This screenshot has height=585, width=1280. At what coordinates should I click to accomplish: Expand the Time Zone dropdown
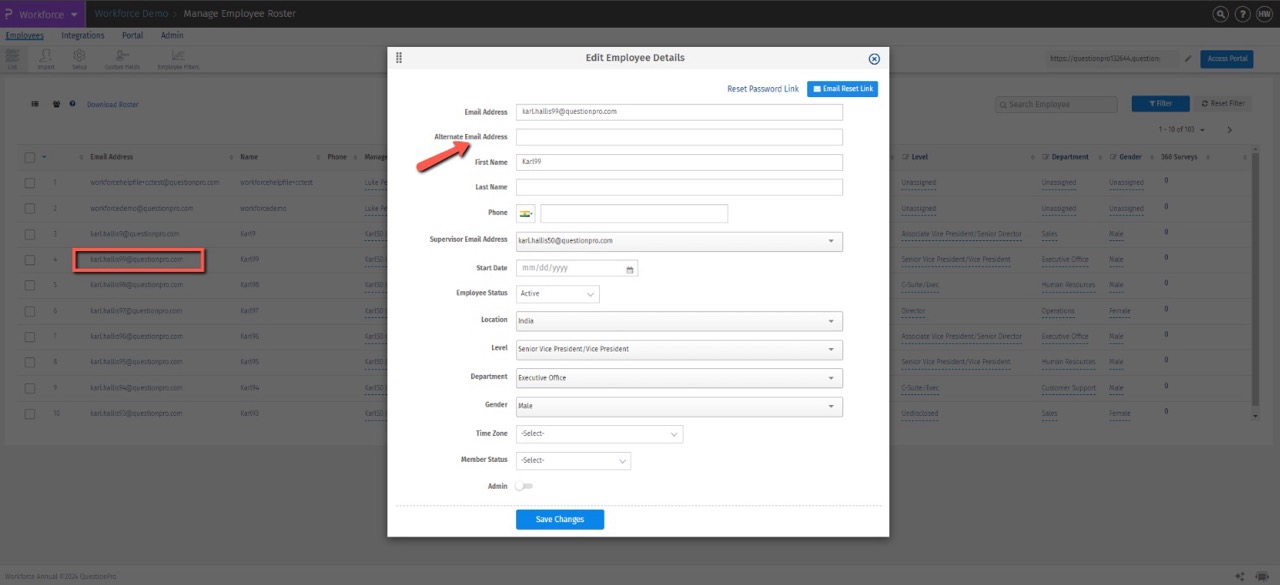click(x=676, y=433)
